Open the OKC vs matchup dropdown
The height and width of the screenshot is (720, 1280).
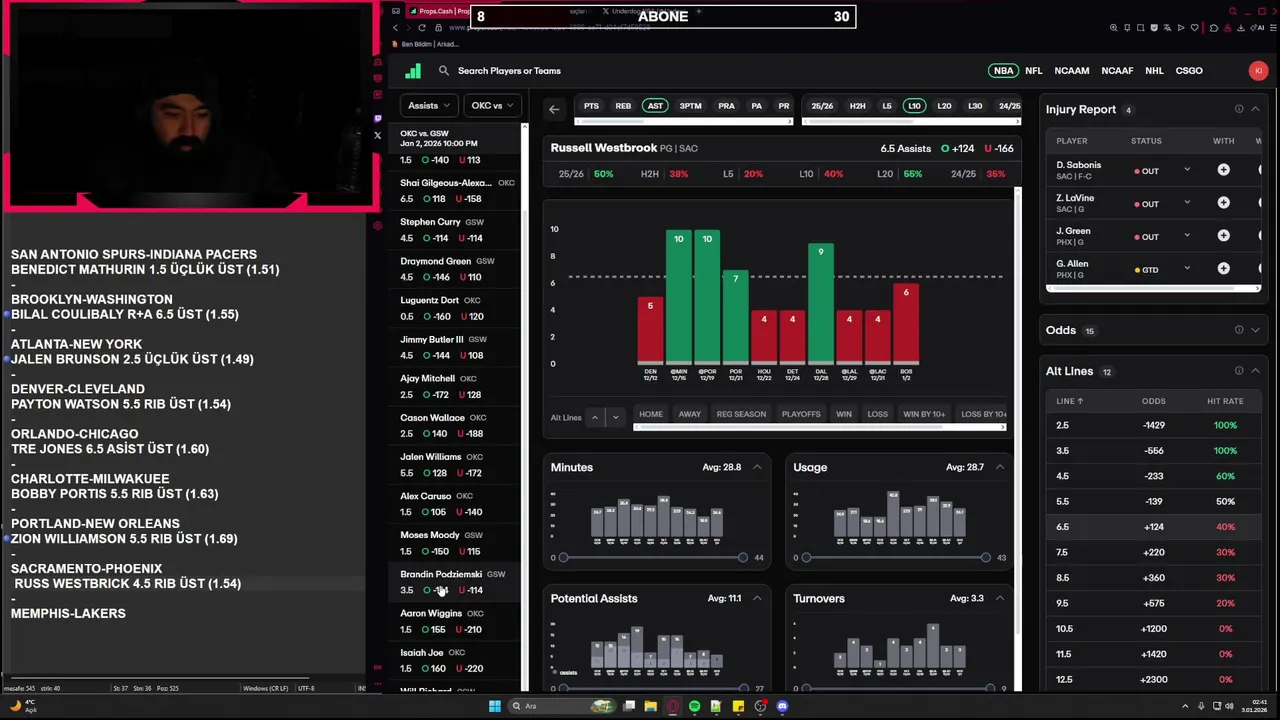(492, 105)
